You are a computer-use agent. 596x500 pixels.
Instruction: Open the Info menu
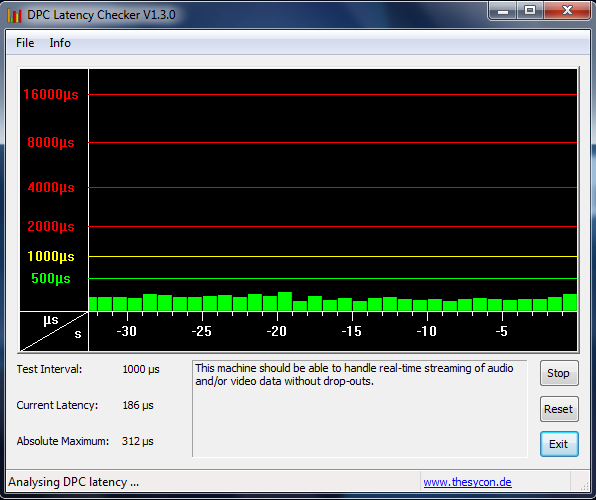click(x=60, y=43)
